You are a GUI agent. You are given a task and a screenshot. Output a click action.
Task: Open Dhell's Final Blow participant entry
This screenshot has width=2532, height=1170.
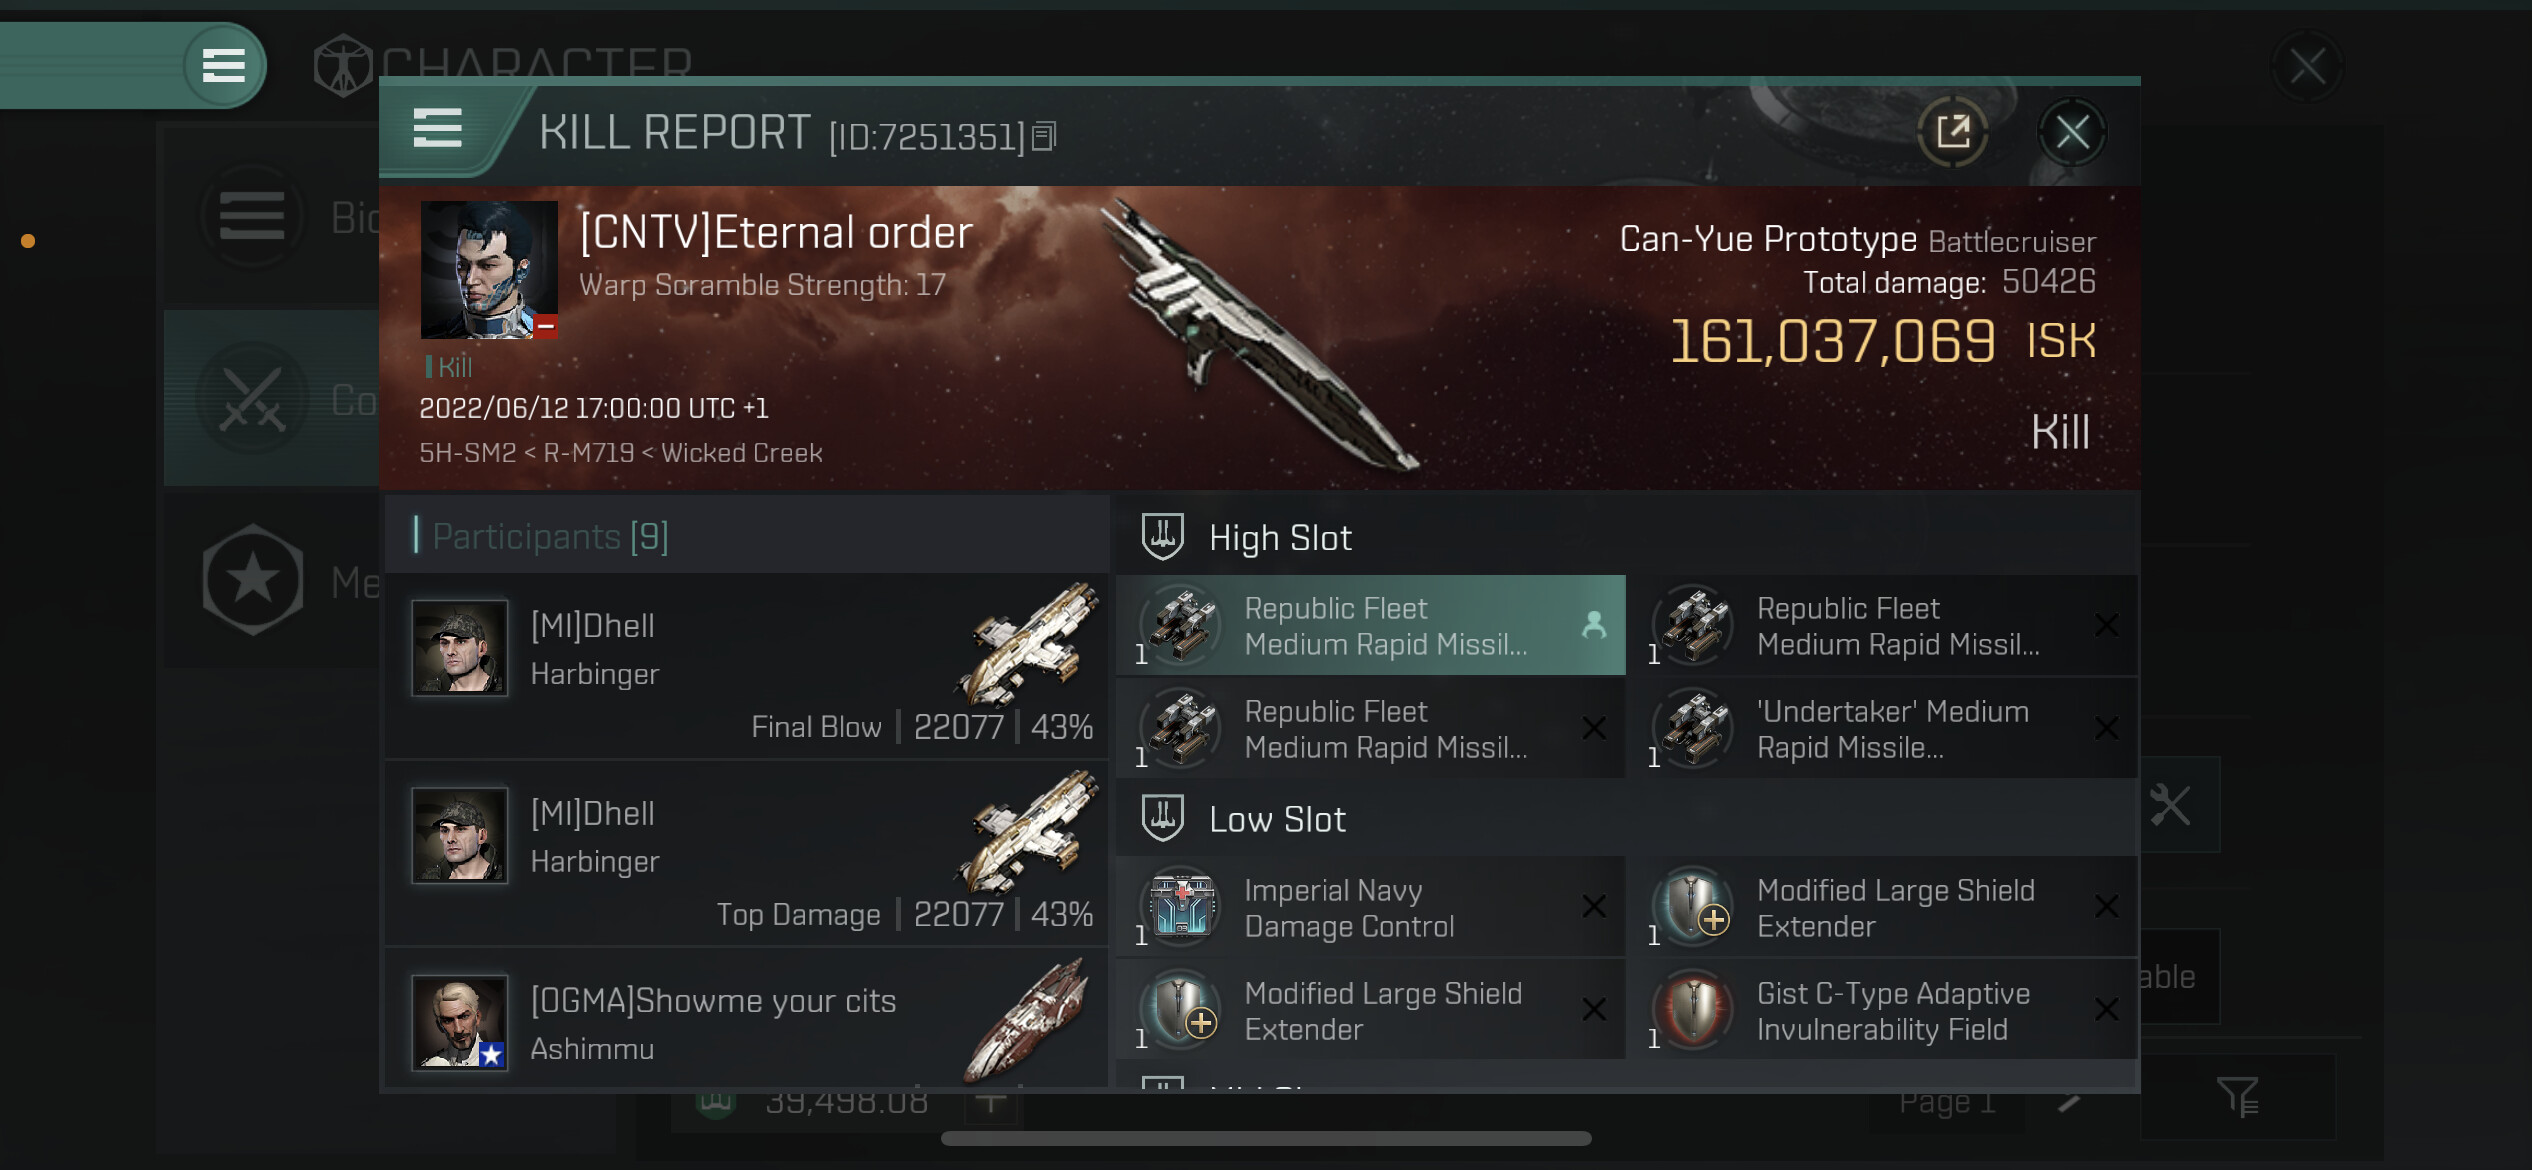pyautogui.click(x=746, y=665)
